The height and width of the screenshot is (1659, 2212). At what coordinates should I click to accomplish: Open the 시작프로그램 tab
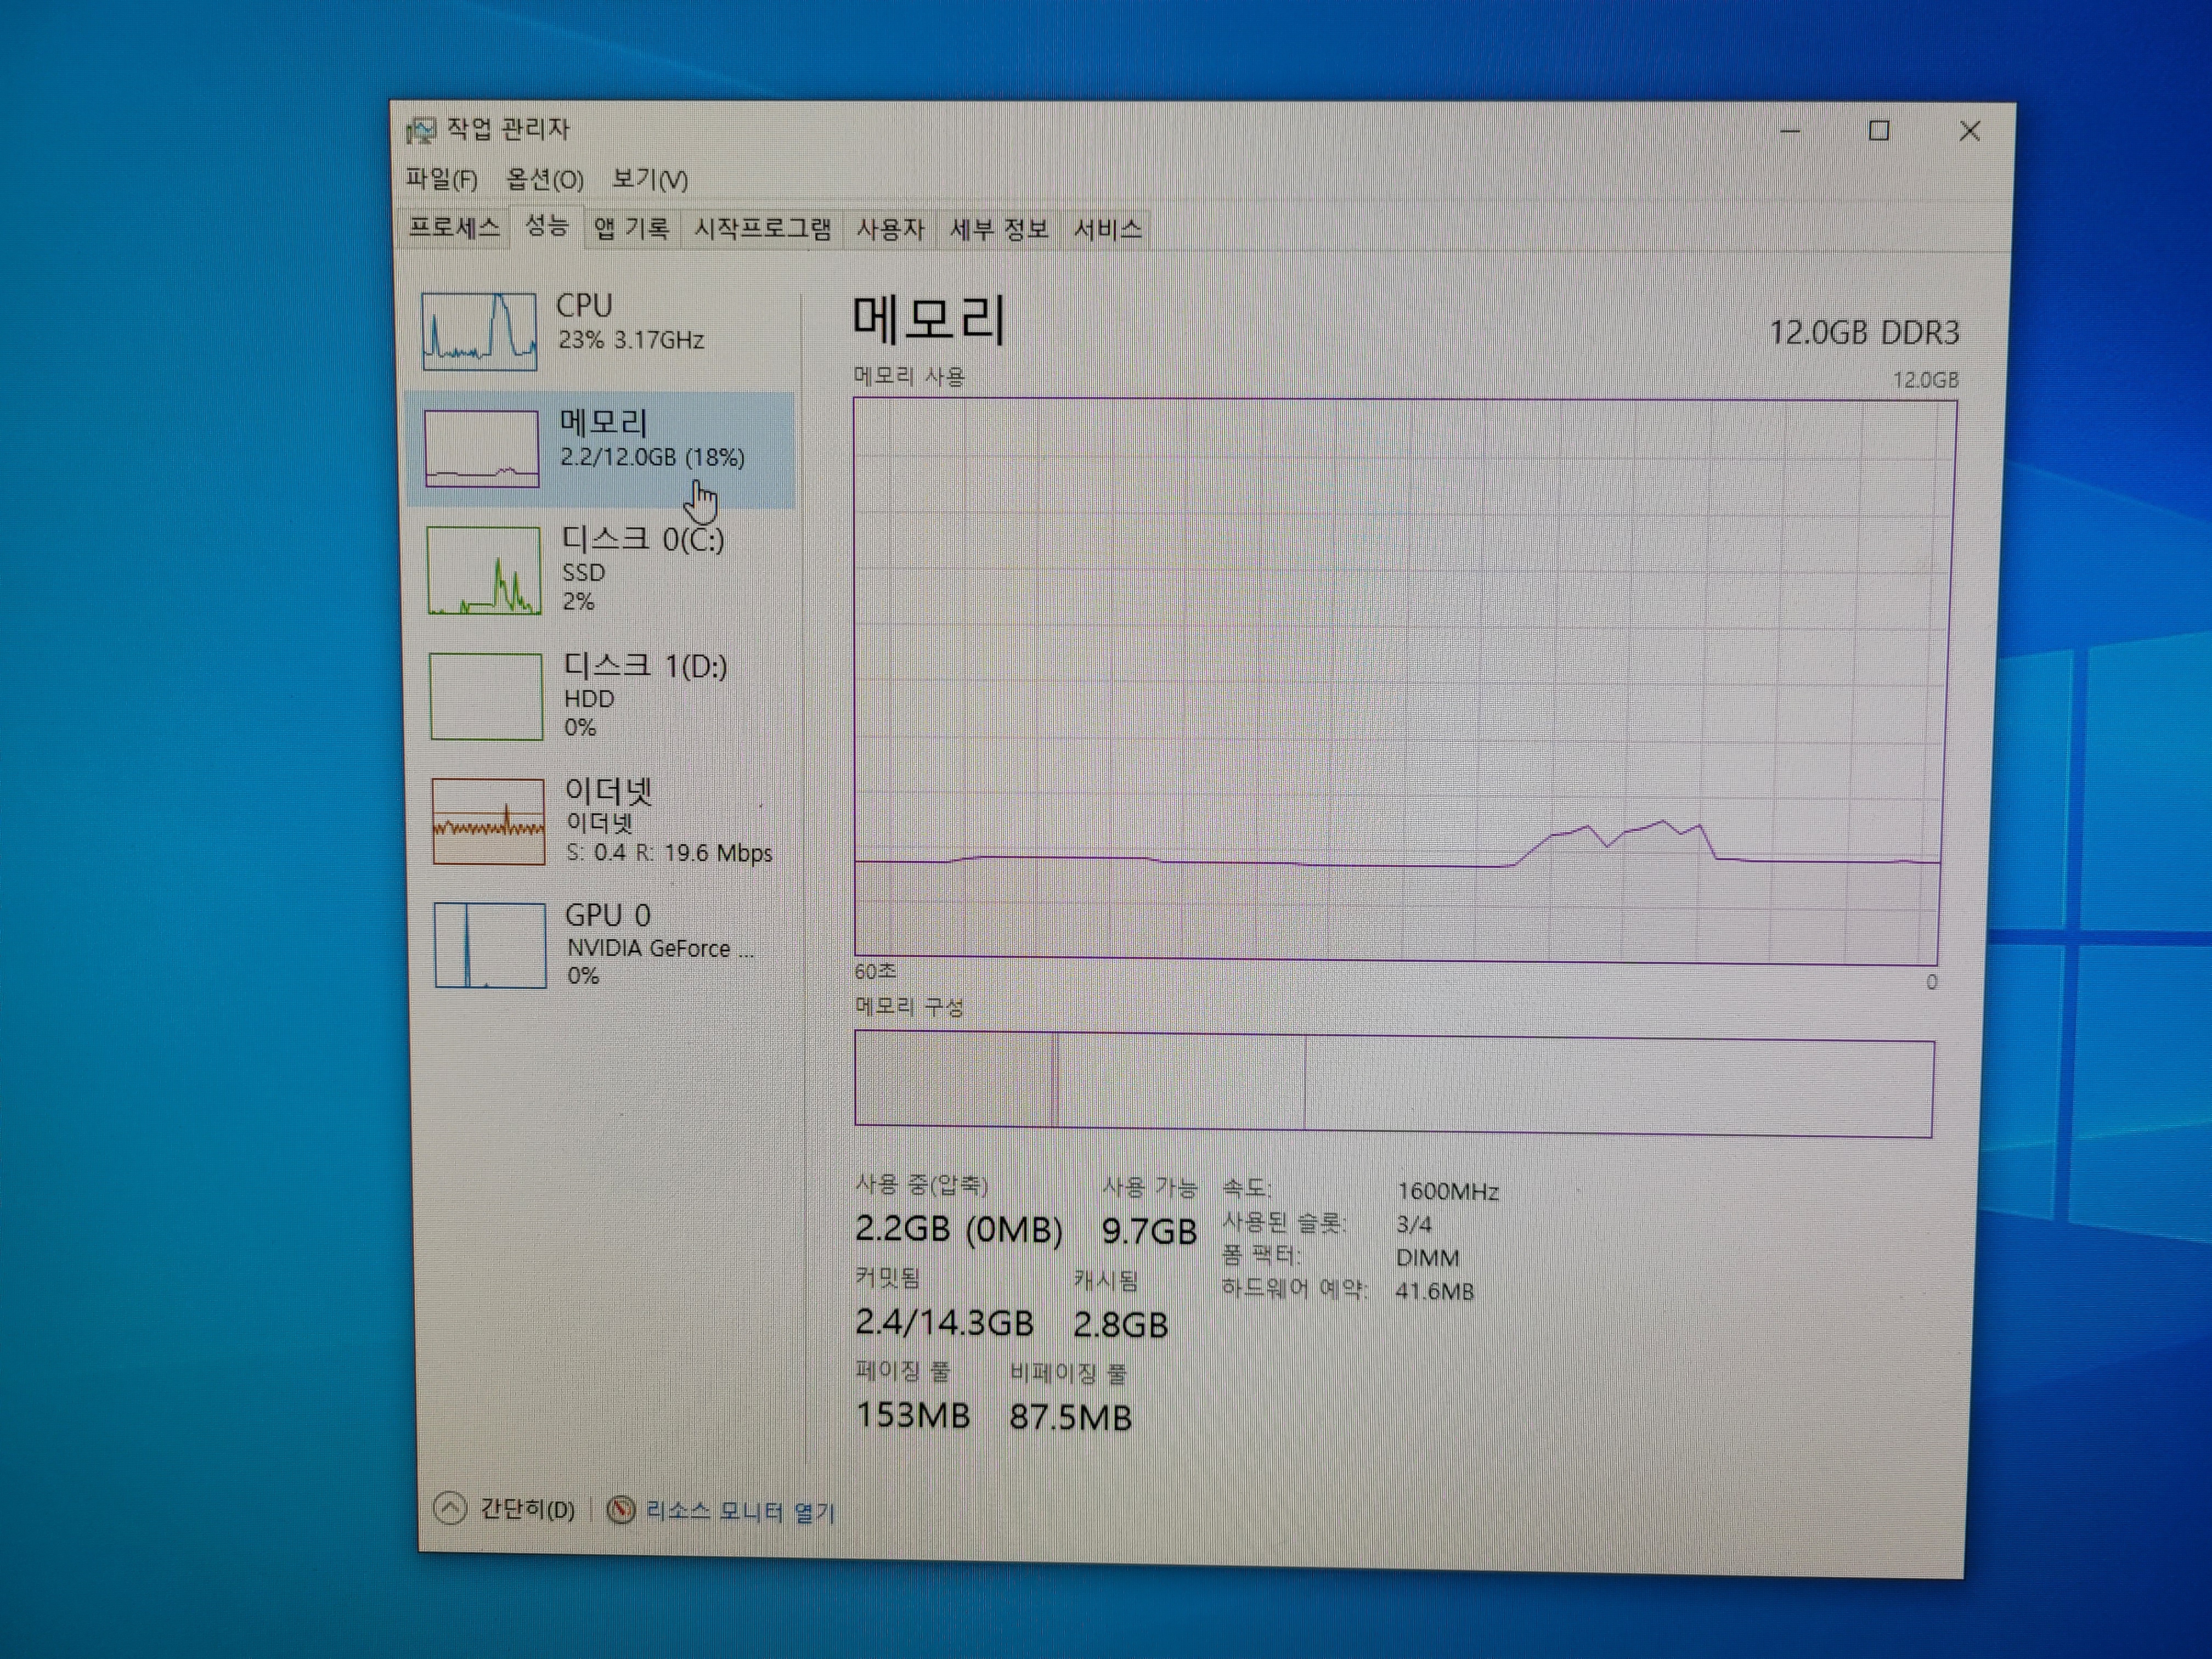tap(762, 229)
